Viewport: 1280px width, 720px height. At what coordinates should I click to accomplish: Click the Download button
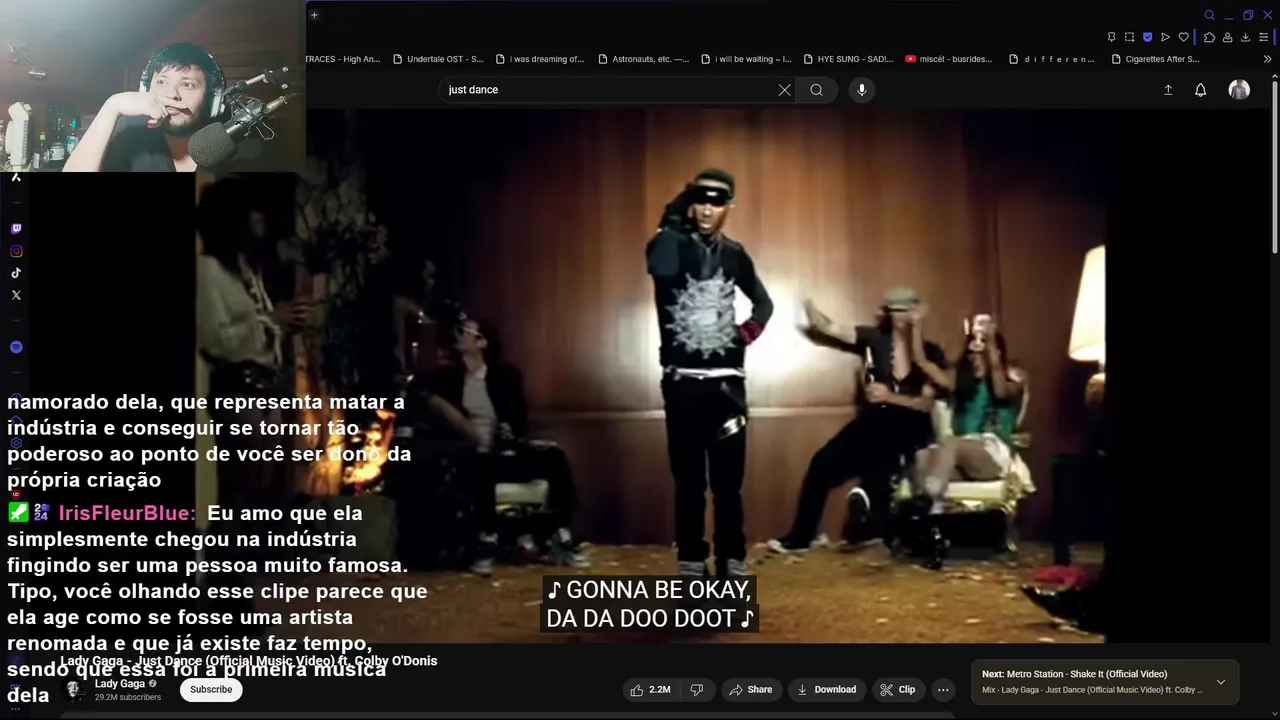[x=827, y=689]
